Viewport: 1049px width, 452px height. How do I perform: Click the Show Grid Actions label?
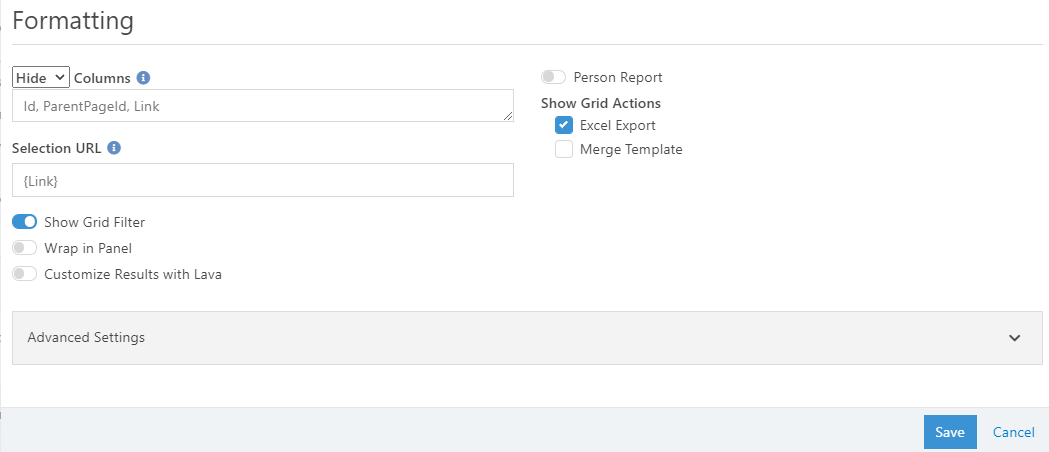[601, 103]
